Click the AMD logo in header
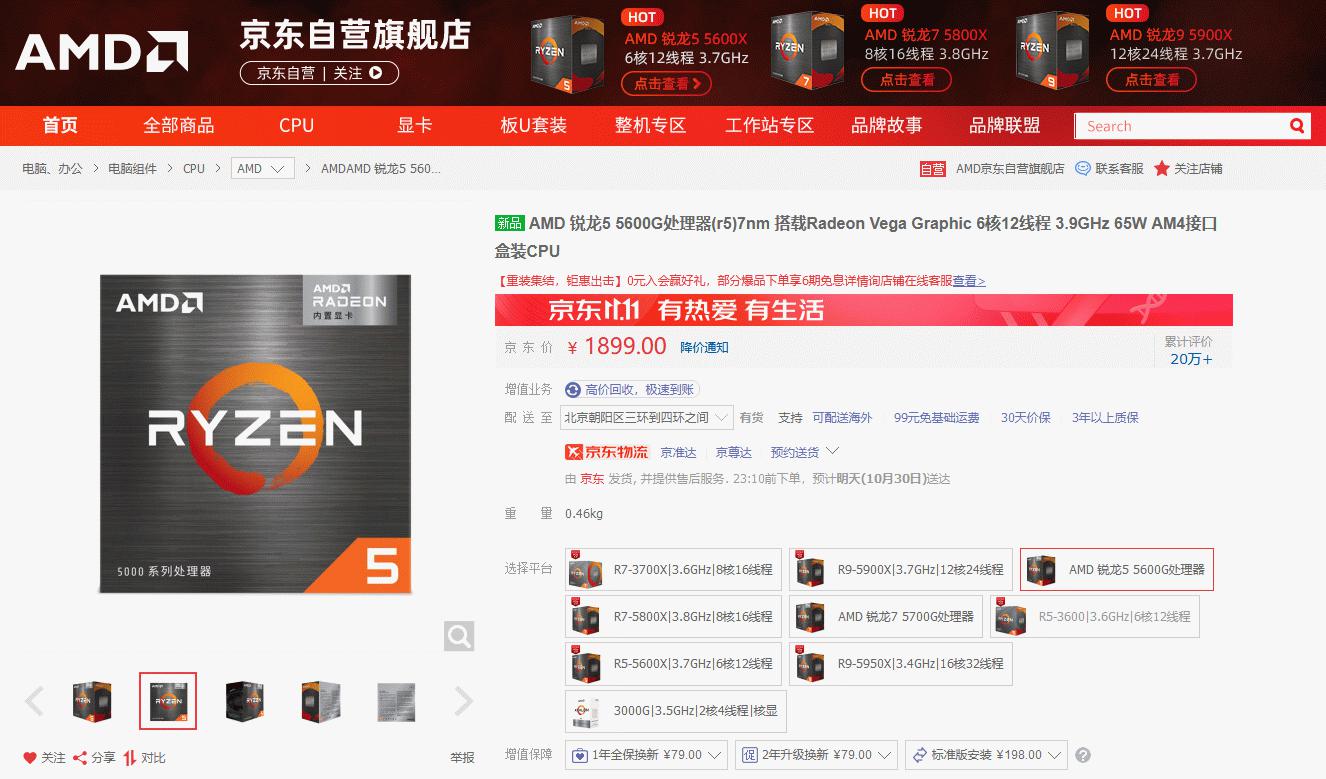Viewport: 1326px width, 779px height. coord(102,52)
